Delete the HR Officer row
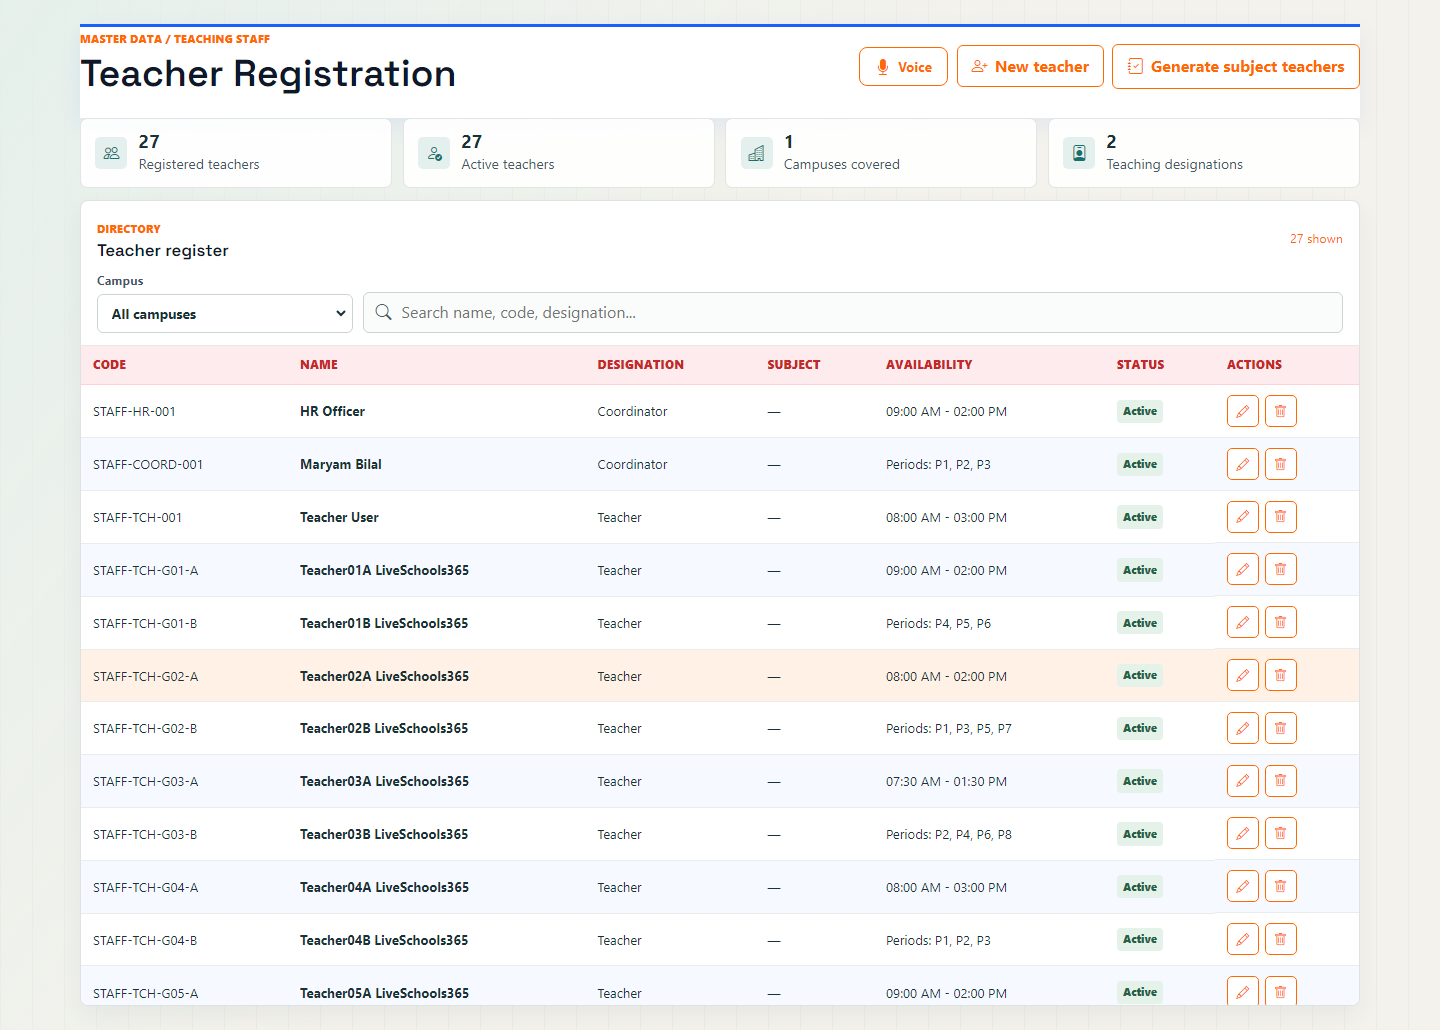Image resolution: width=1440 pixels, height=1030 pixels. pyautogui.click(x=1280, y=411)
